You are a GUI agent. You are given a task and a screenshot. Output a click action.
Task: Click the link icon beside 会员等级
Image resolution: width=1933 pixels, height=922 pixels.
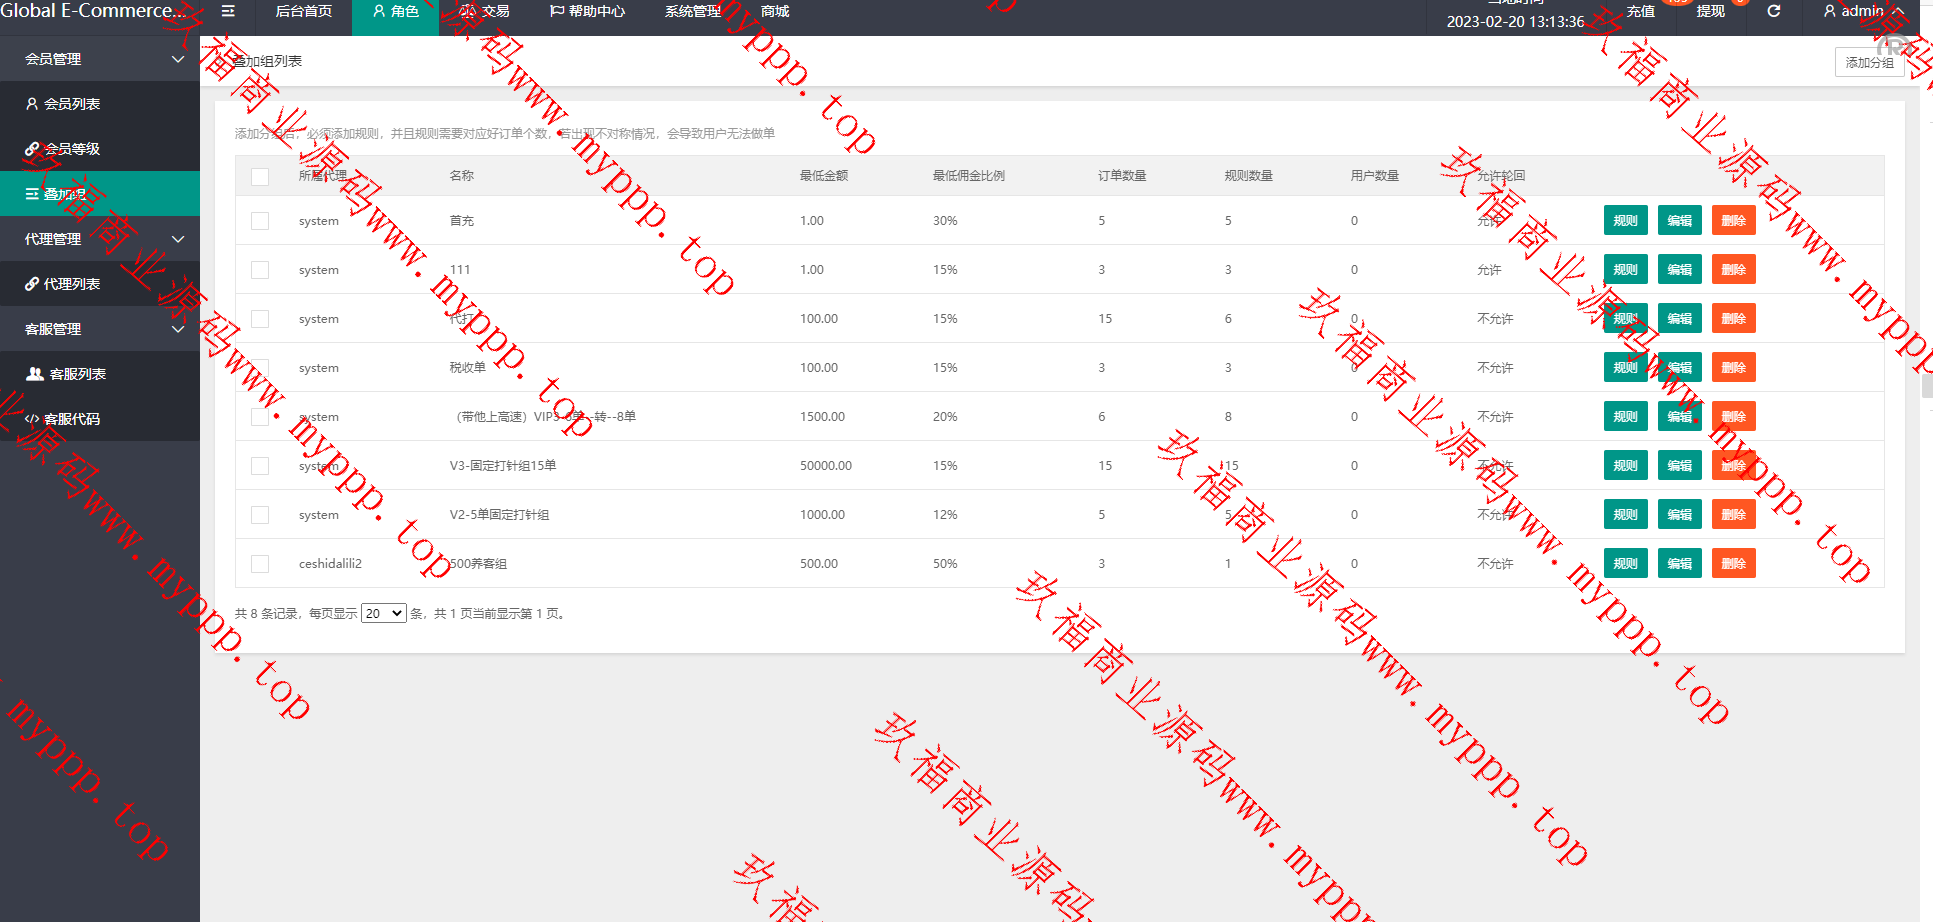(32, 149)
